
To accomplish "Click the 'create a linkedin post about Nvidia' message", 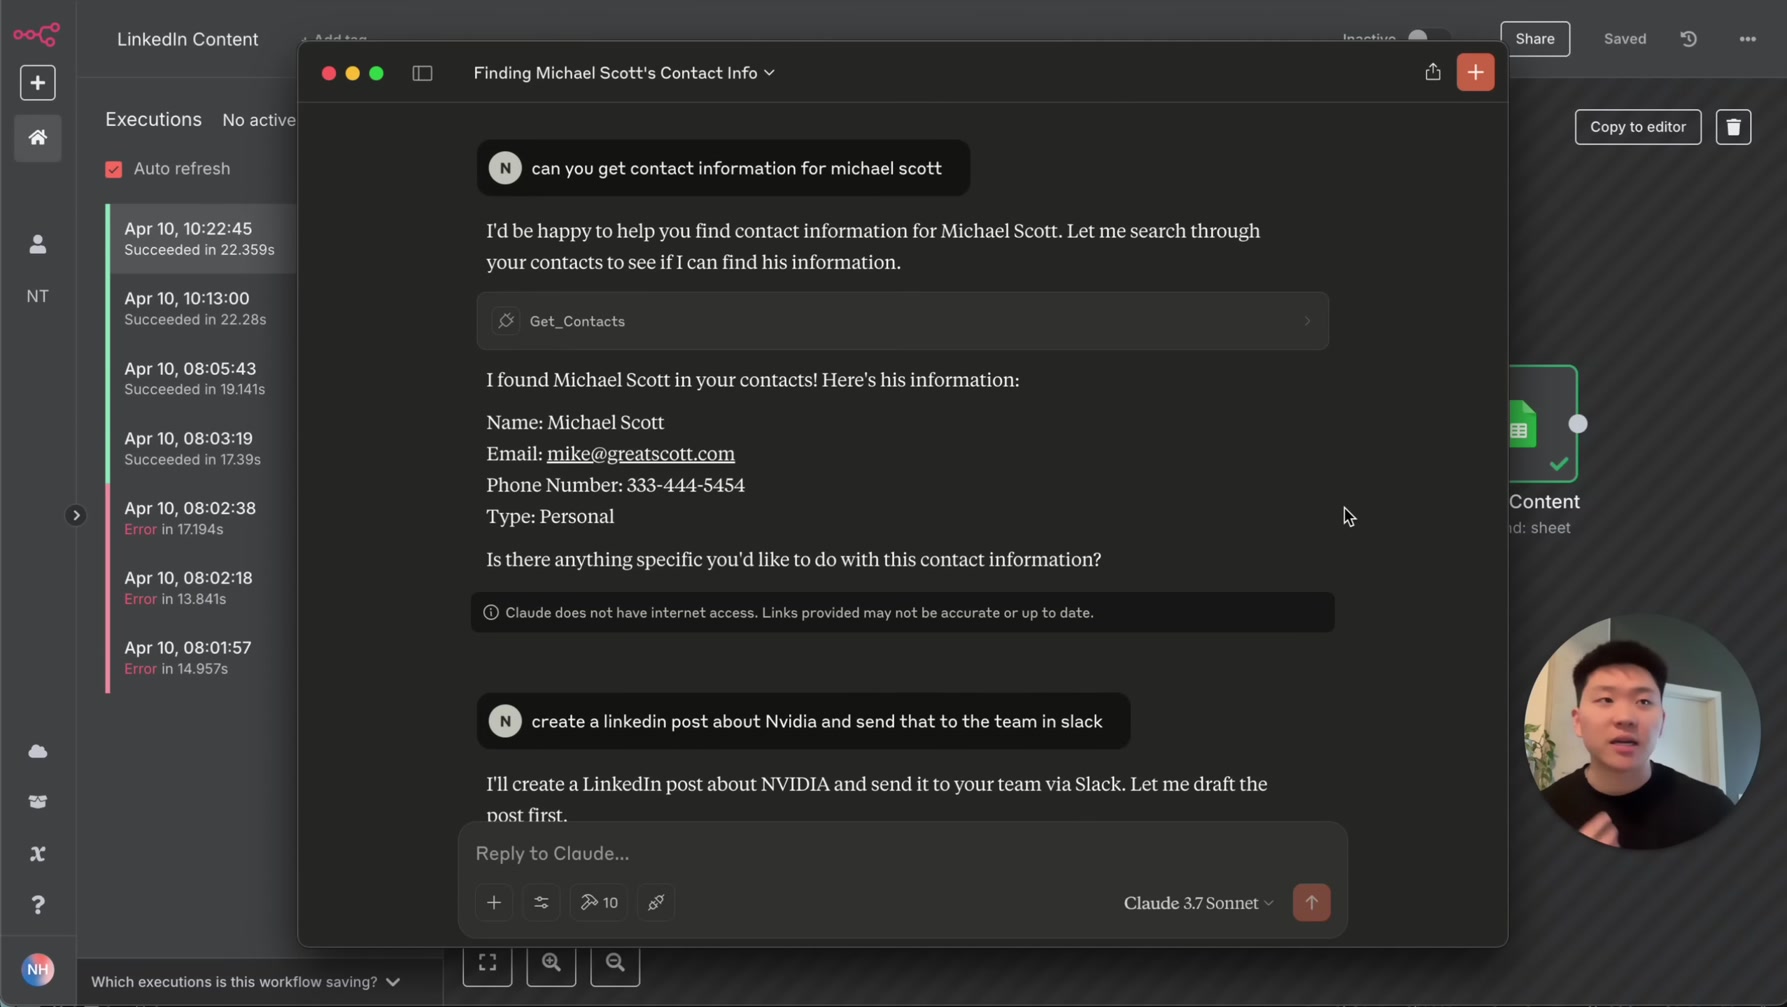I will [x=803, y=721].
